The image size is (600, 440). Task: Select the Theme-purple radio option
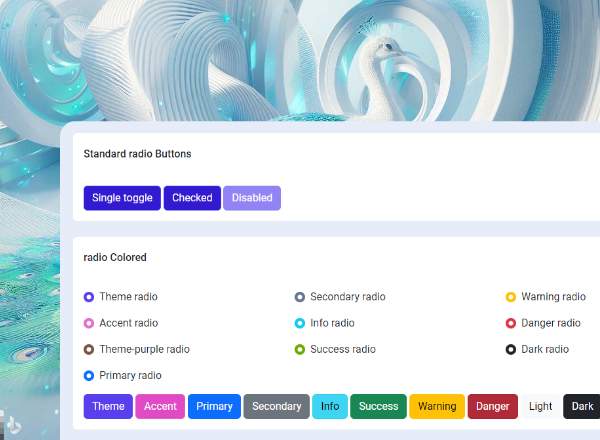click(89, 349)
